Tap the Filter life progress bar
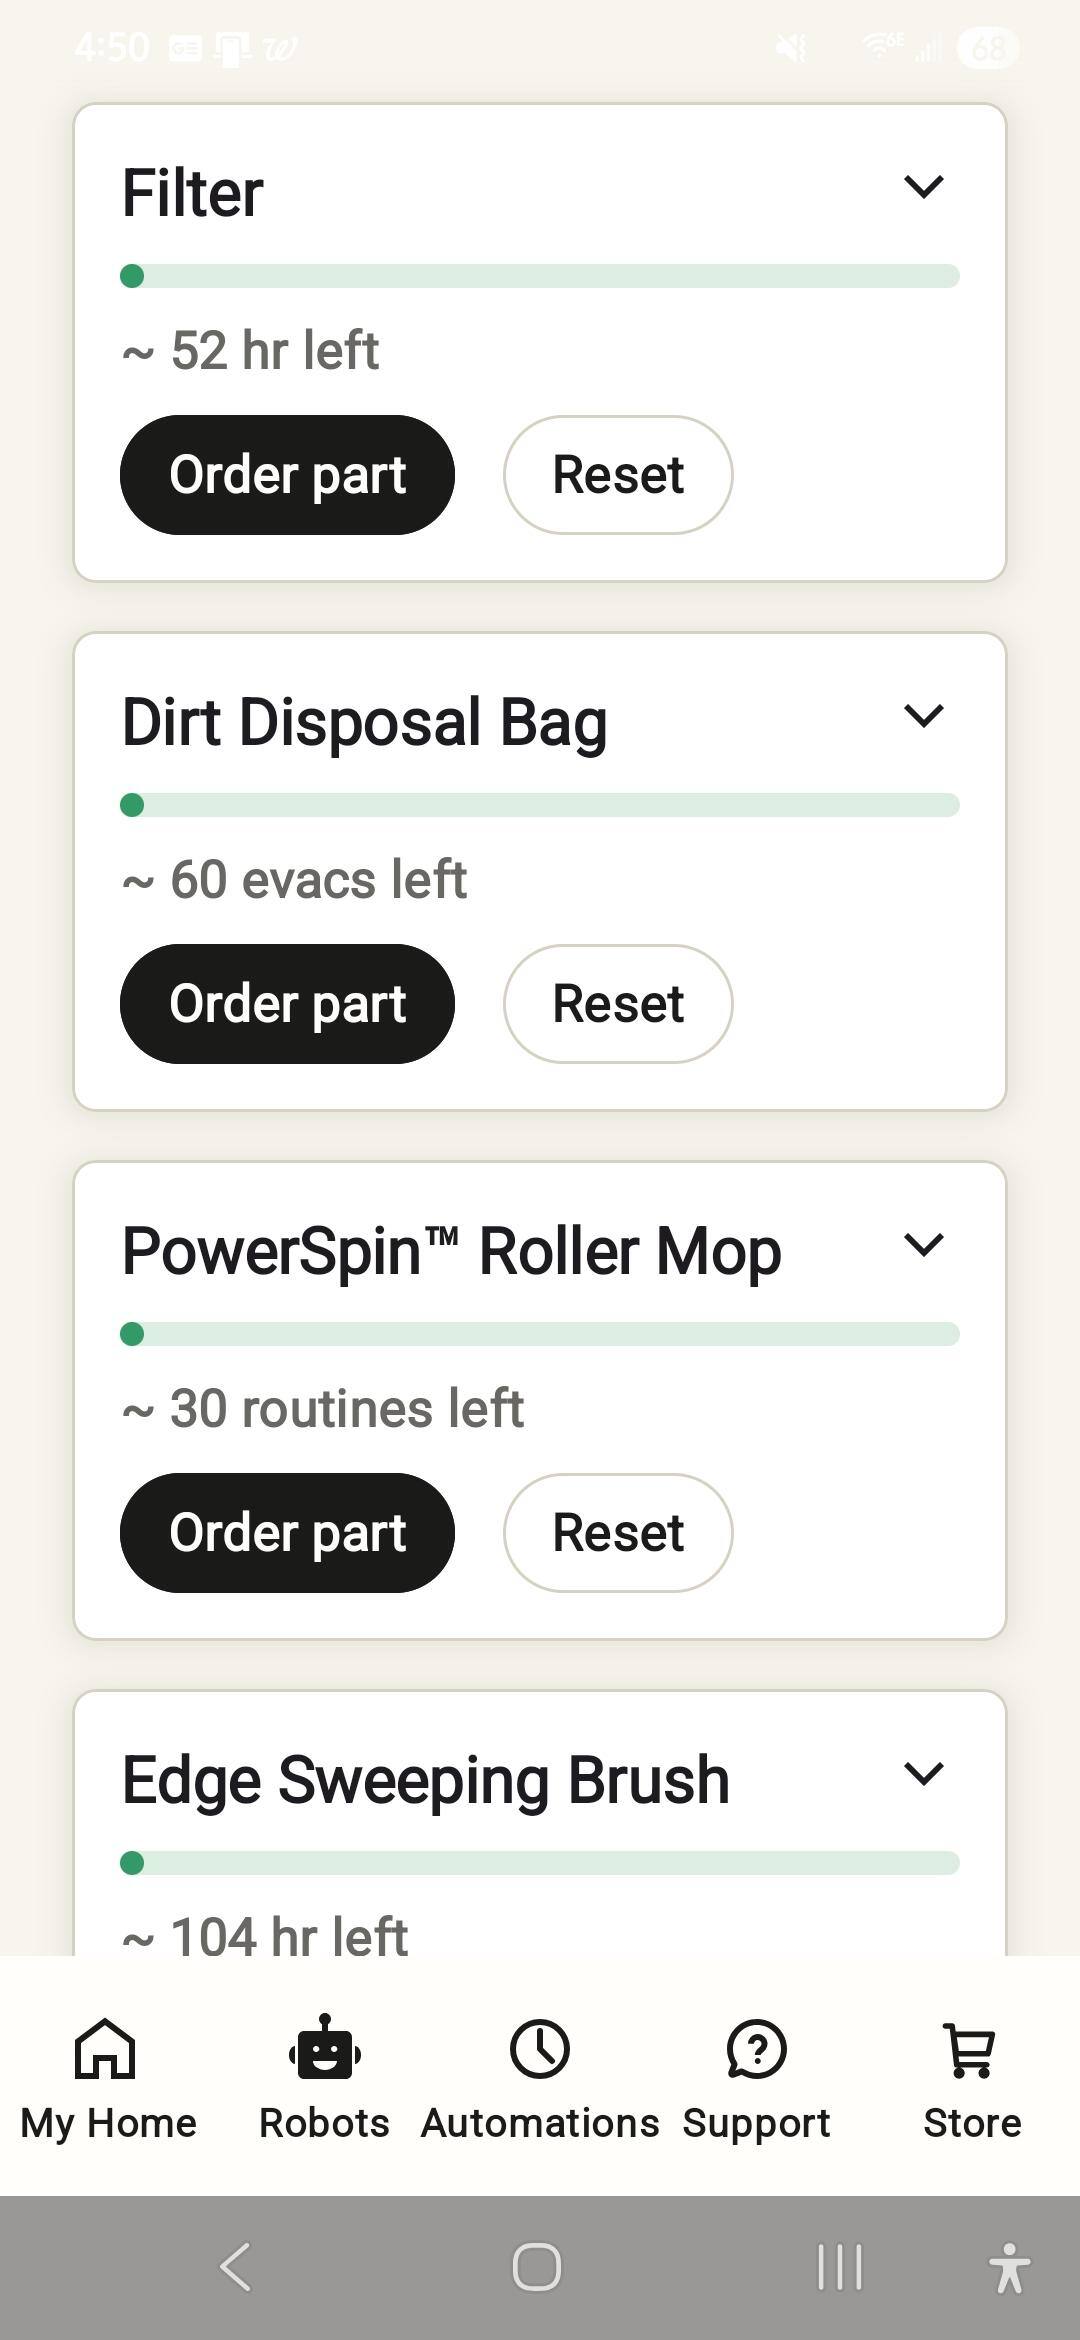This screenshot has width=1080, height=2340. click(540, 276)
